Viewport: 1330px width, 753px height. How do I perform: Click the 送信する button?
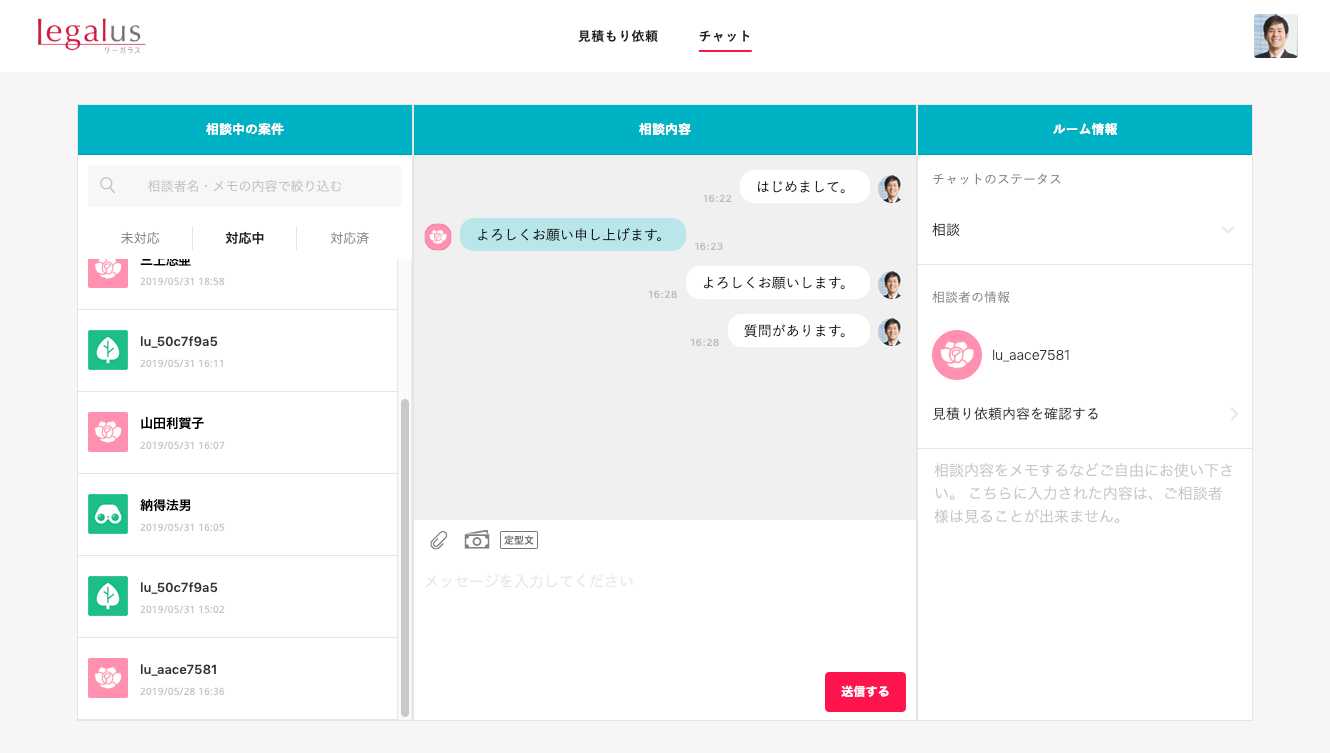click(865, 692)
